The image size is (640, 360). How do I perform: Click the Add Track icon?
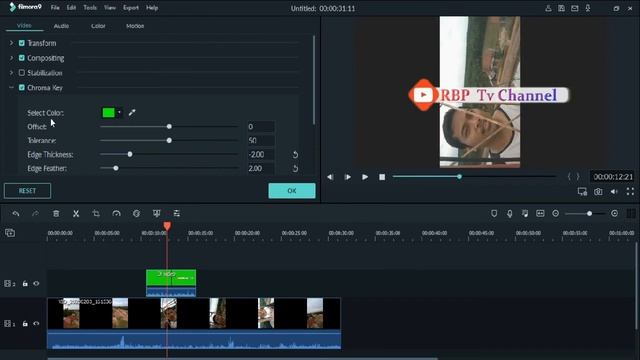[10, 233]
